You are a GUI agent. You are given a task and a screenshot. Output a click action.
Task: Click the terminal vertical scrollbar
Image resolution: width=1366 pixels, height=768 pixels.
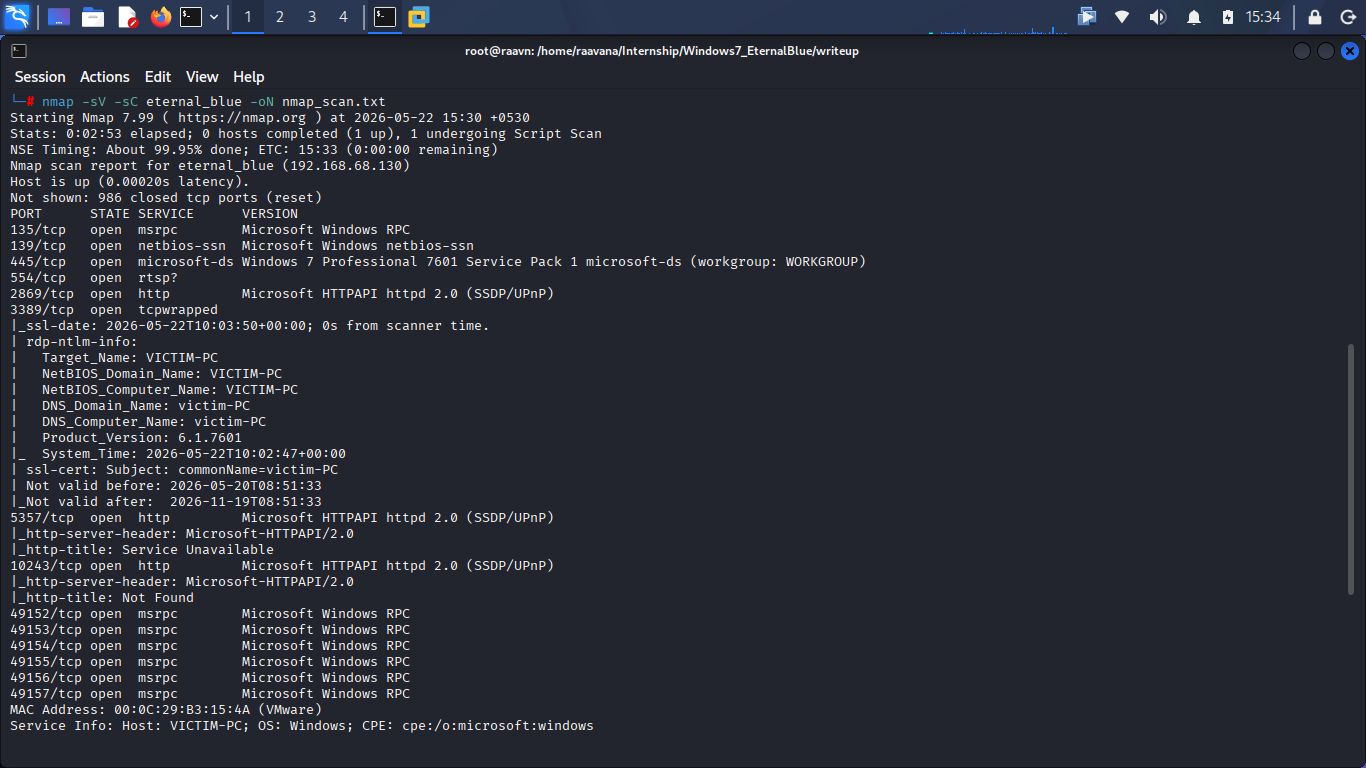(1351, 470)
